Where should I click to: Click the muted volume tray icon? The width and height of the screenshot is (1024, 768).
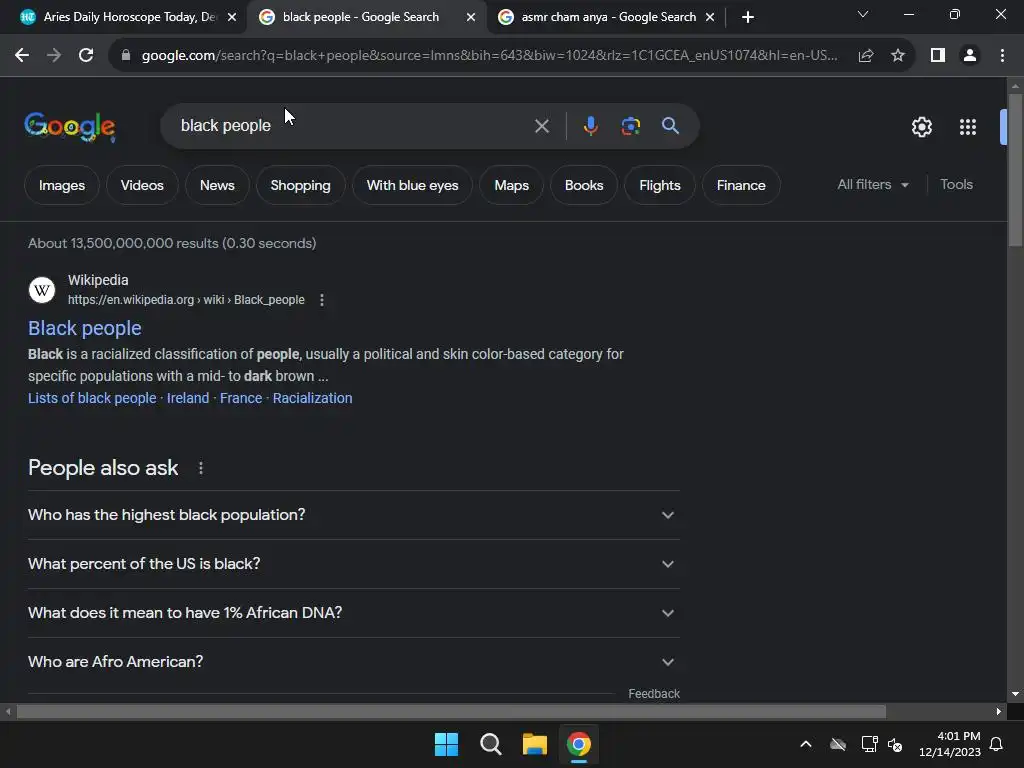(895, 744)
